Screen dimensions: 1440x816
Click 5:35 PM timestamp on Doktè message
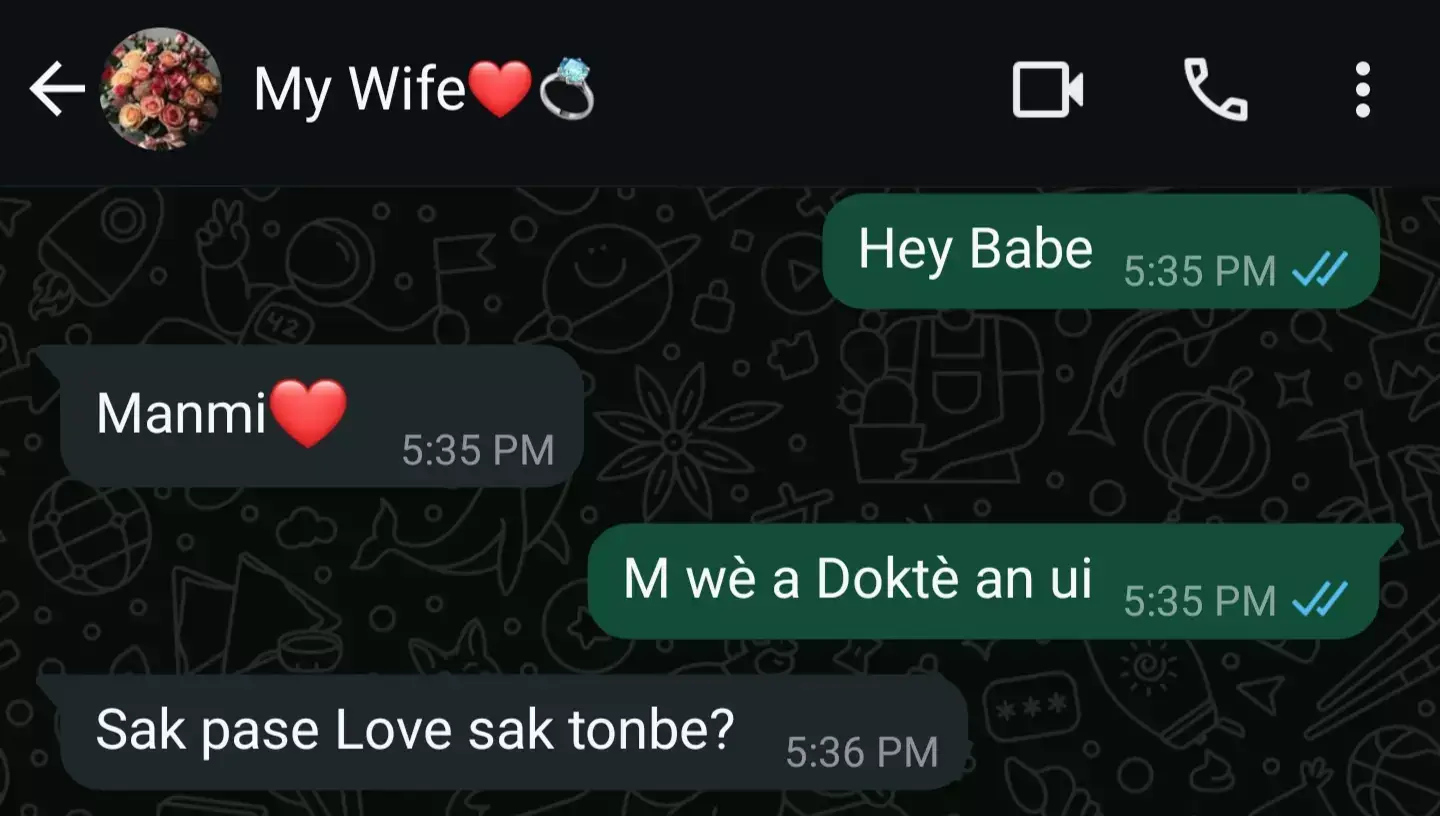(x=1200, y=601)
